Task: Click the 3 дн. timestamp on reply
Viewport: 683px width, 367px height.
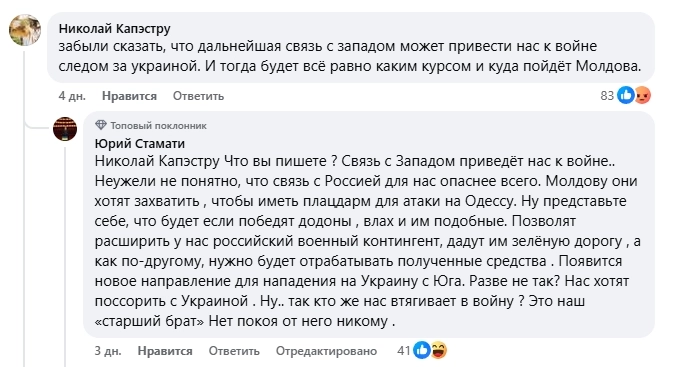Action: (x=108, y=351)
